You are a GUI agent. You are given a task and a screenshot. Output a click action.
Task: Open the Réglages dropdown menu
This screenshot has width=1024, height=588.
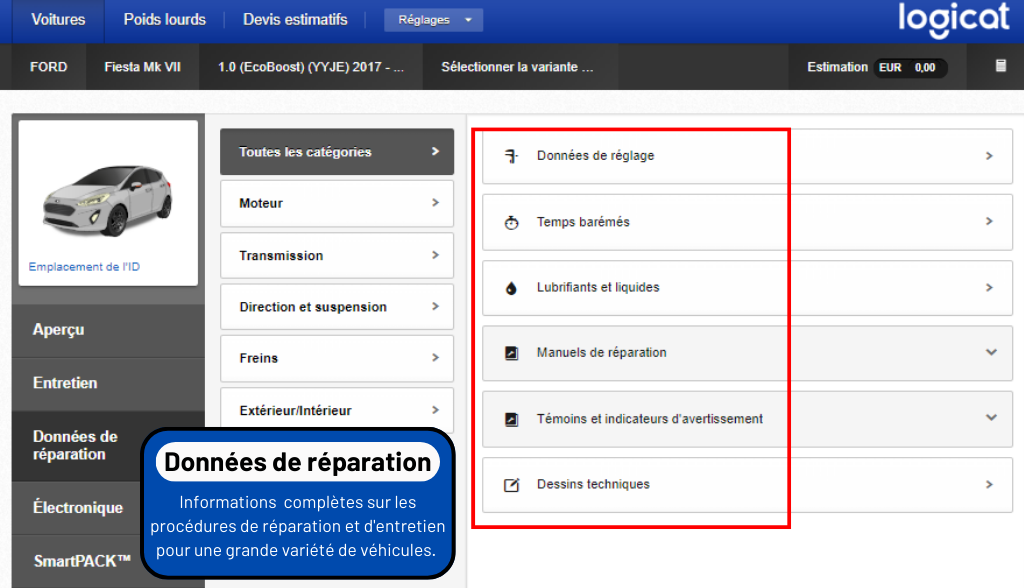pos(433,20)
